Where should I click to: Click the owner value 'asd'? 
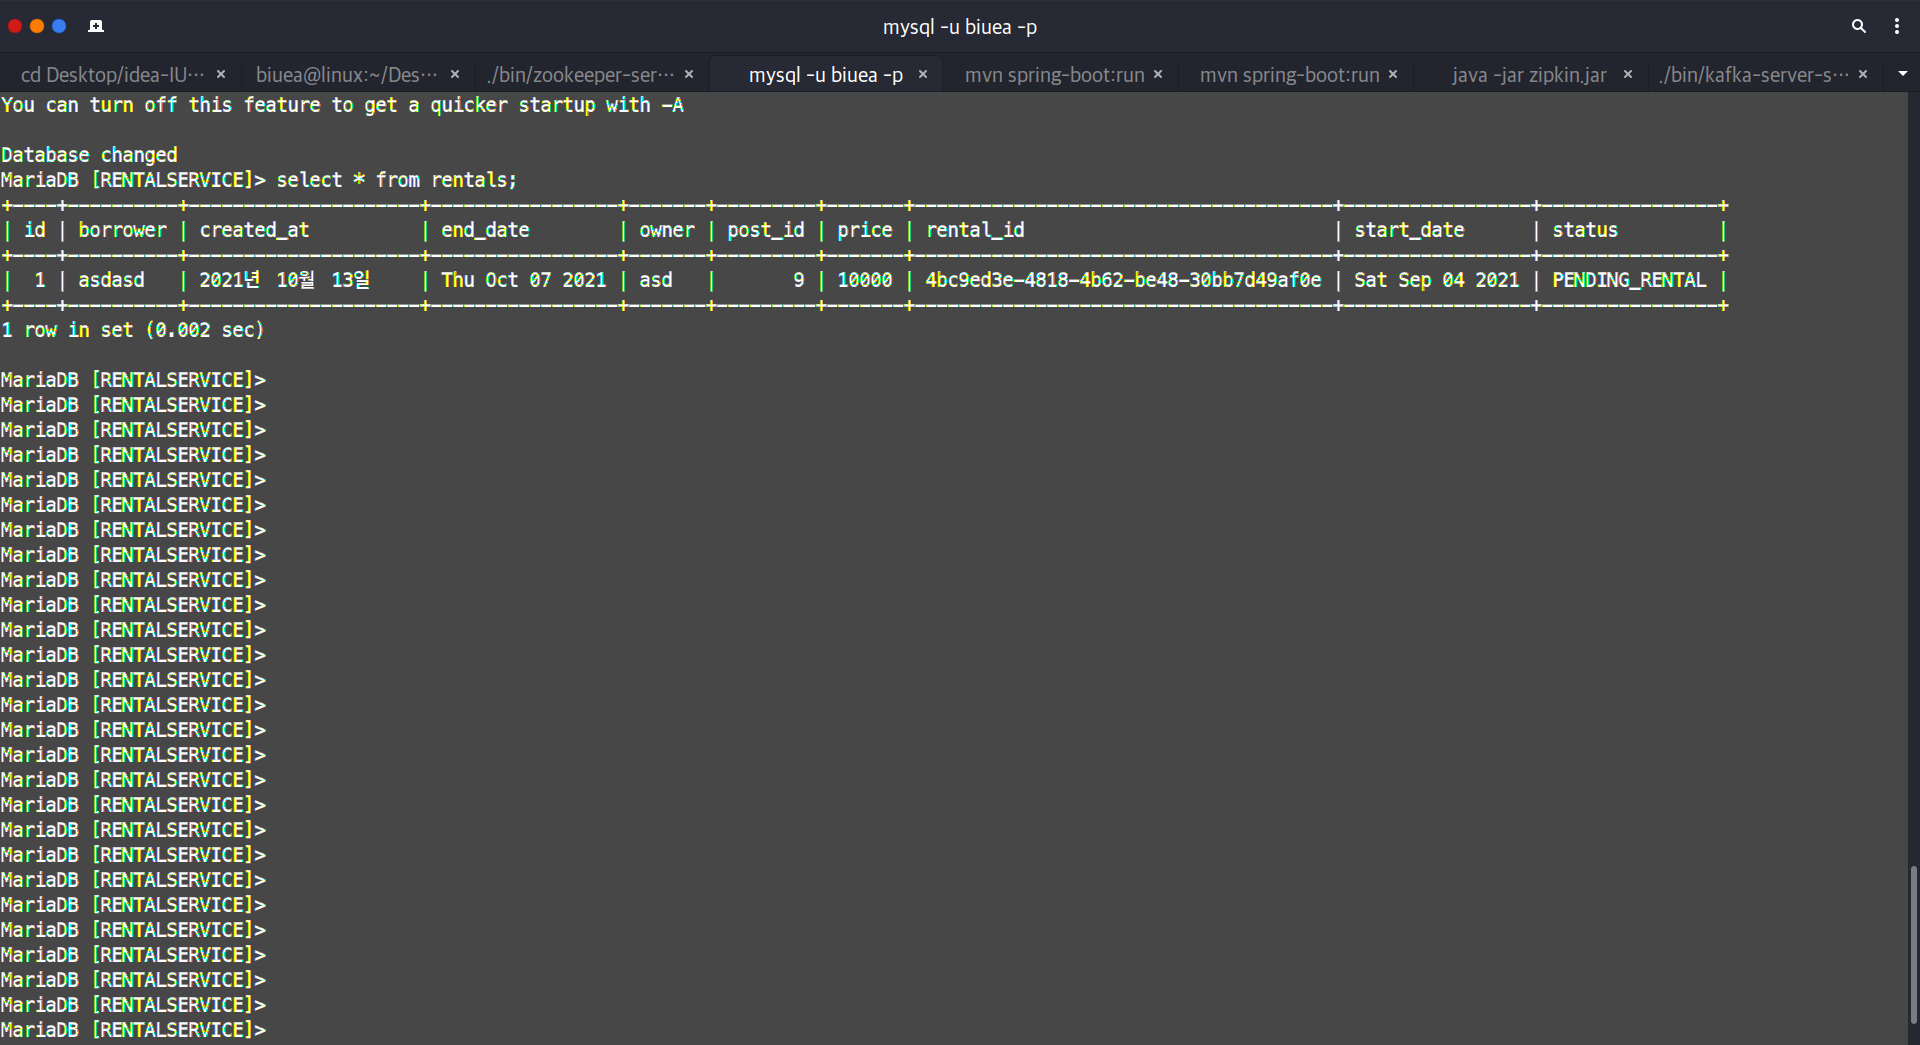coord(656,280)
